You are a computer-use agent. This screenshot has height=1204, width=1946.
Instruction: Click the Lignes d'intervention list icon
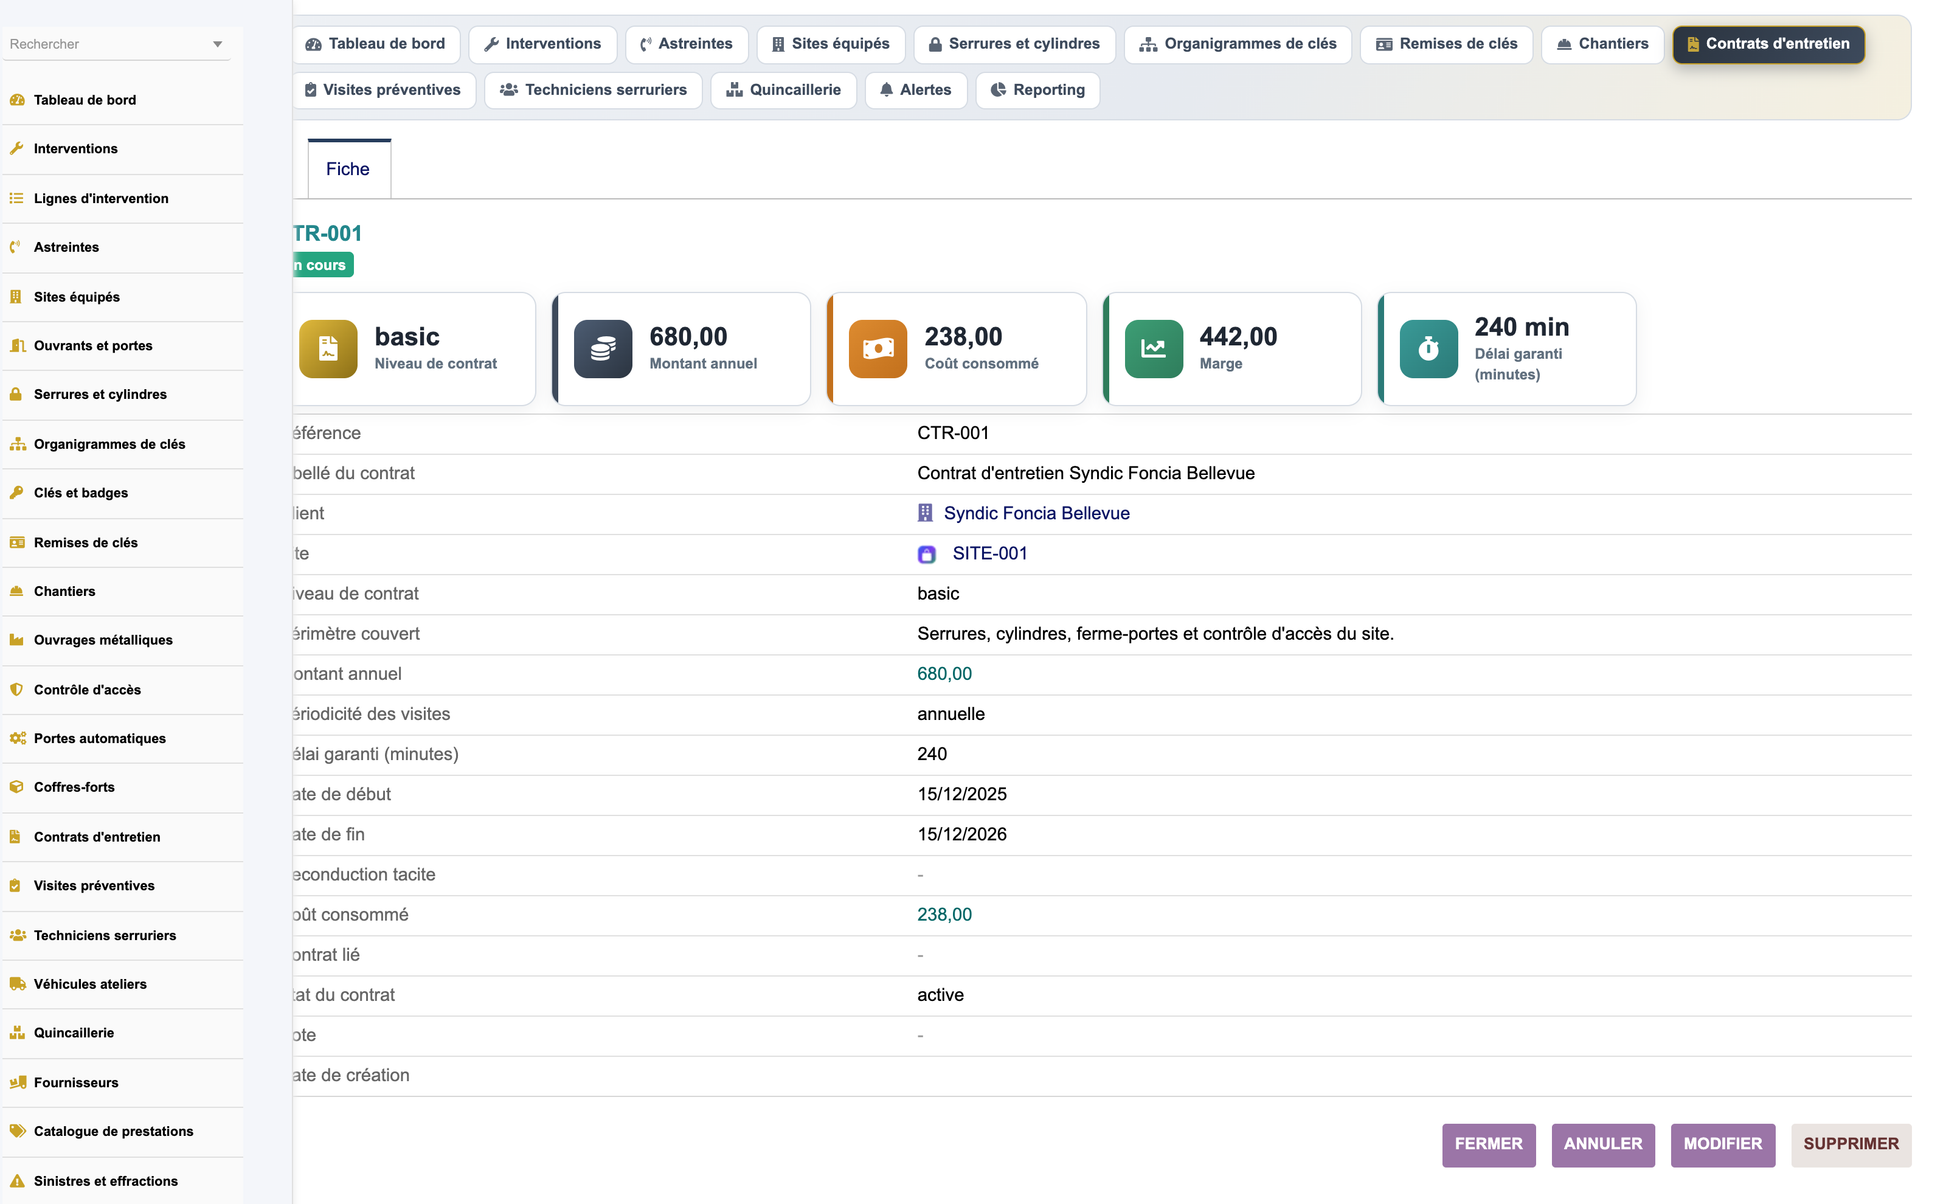[17, 199]
